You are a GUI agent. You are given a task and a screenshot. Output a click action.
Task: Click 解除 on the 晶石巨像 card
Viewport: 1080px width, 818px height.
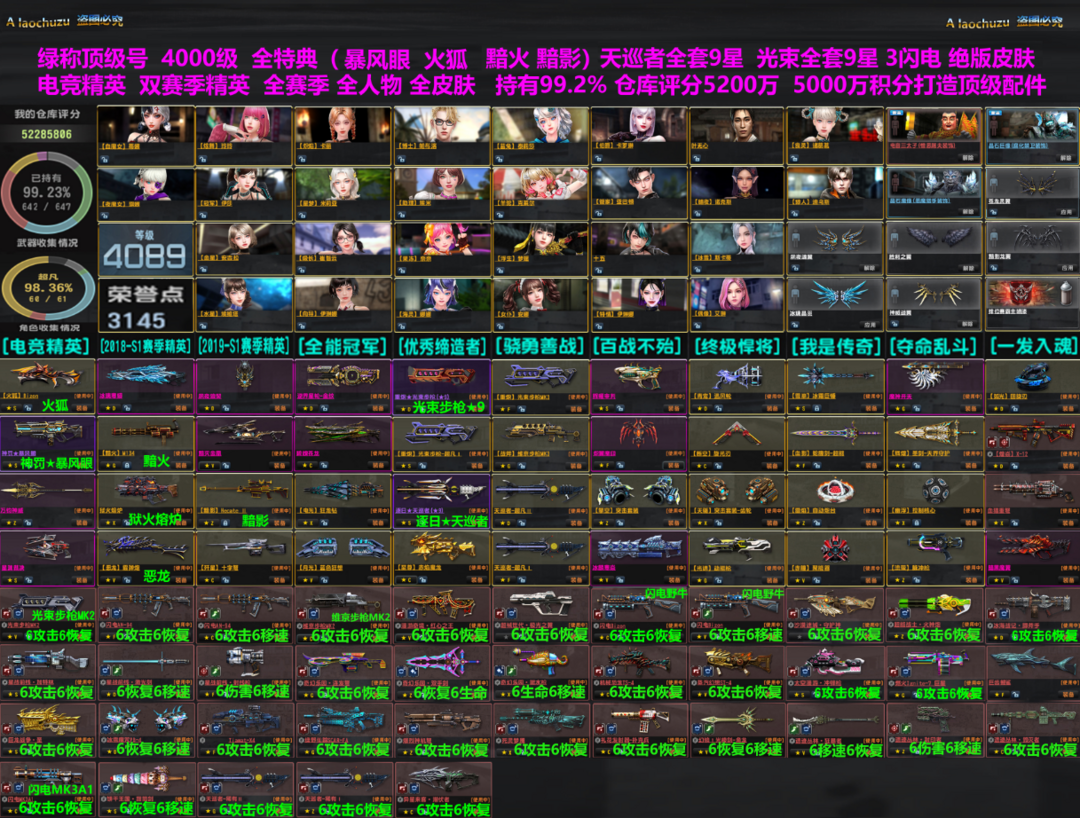(1066, 158)
